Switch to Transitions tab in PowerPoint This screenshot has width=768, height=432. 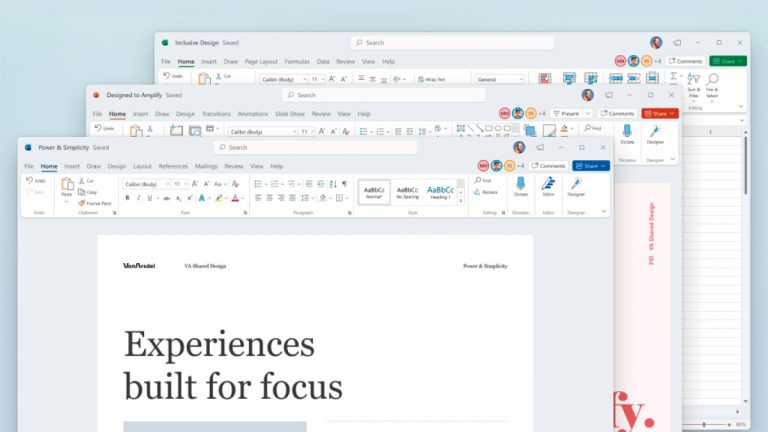click(x=216, y=114)
